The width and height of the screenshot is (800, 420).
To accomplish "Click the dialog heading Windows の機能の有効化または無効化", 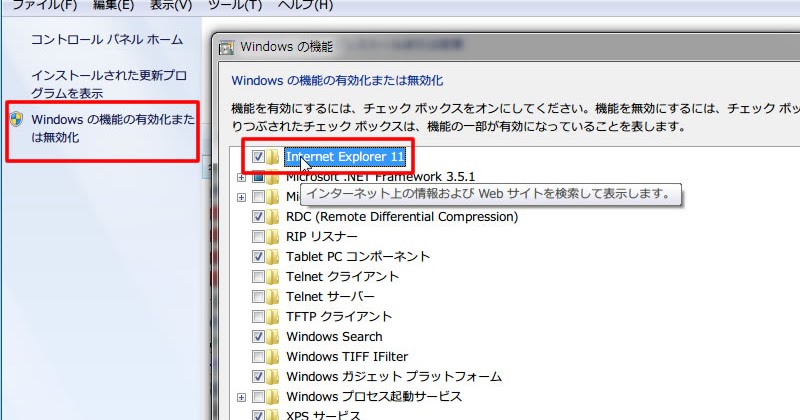I will click(x=337, y=81).
